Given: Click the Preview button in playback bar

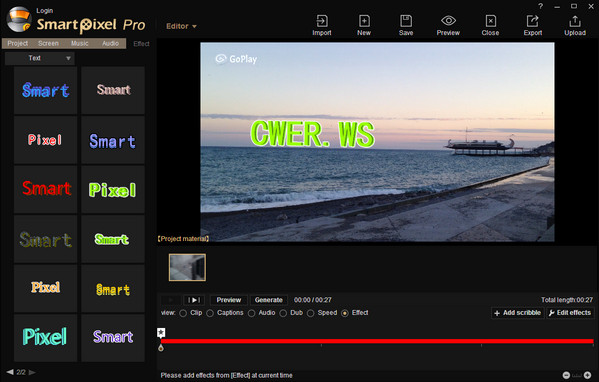Looking at the screenshot, I should coord(229,300).
